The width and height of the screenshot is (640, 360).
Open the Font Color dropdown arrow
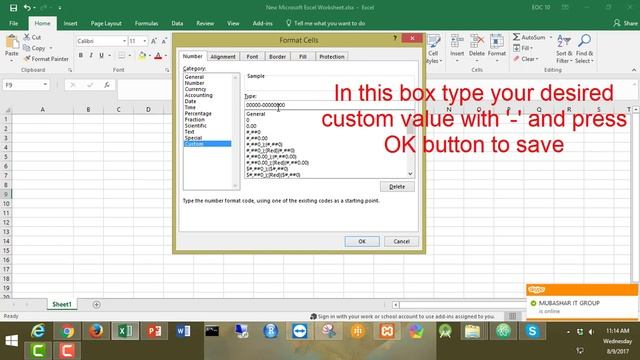tap(166, 56)
